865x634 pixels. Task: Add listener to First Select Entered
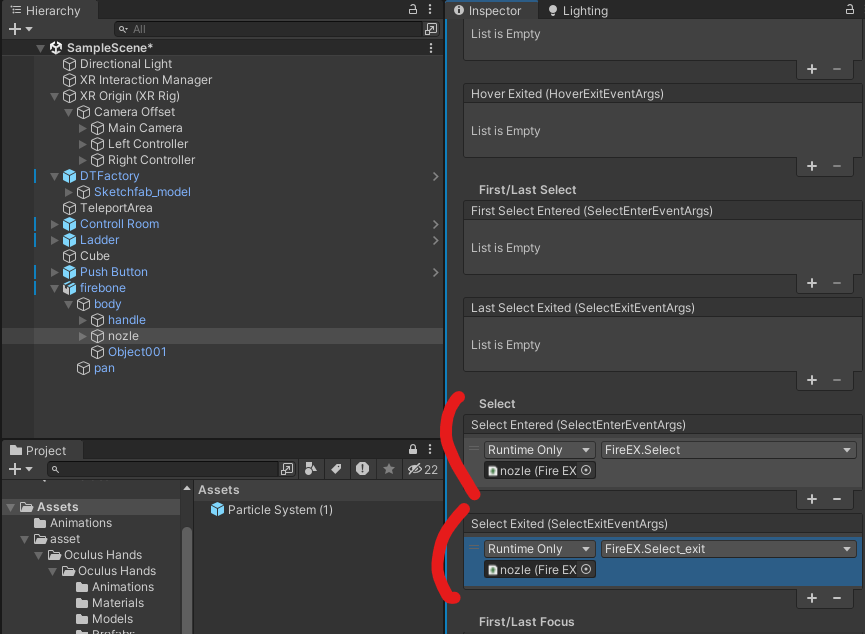pyautogui.click(x=811, y=283)
